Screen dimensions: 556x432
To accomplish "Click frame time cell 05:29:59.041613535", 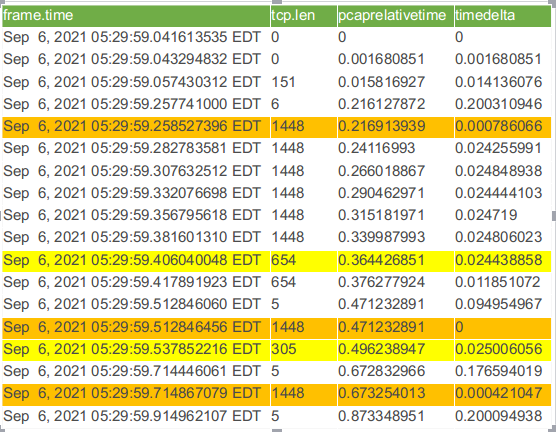I will click(x=136, y=37).
